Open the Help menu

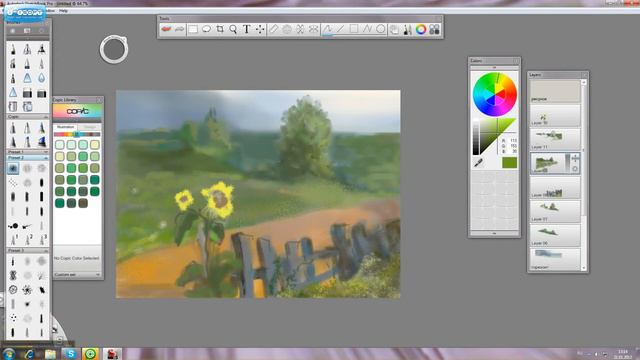63,11
